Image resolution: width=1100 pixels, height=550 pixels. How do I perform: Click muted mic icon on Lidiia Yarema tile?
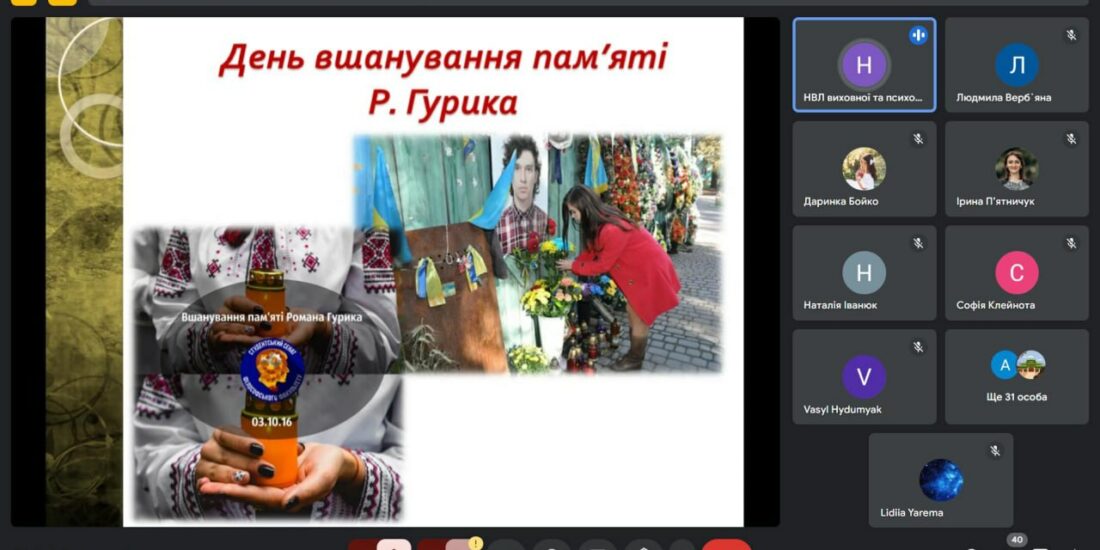coord(995,451)
